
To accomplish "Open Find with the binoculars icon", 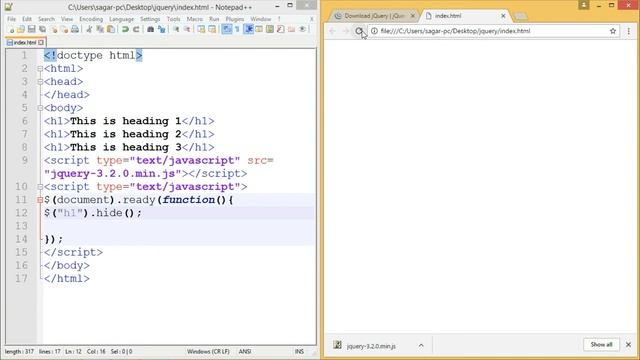I will point(150,29).
